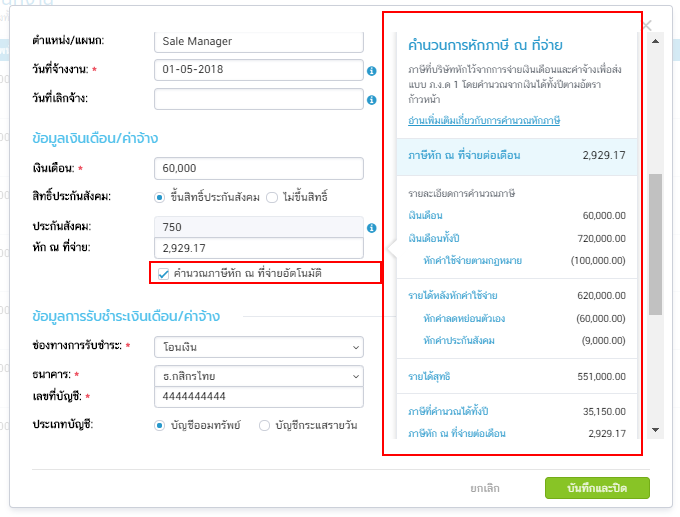Image resolution: width=680 pixels, height=517 pixels.
Task: Click the เงินเดือน field showing 60,000
Action: coord(259,168)
